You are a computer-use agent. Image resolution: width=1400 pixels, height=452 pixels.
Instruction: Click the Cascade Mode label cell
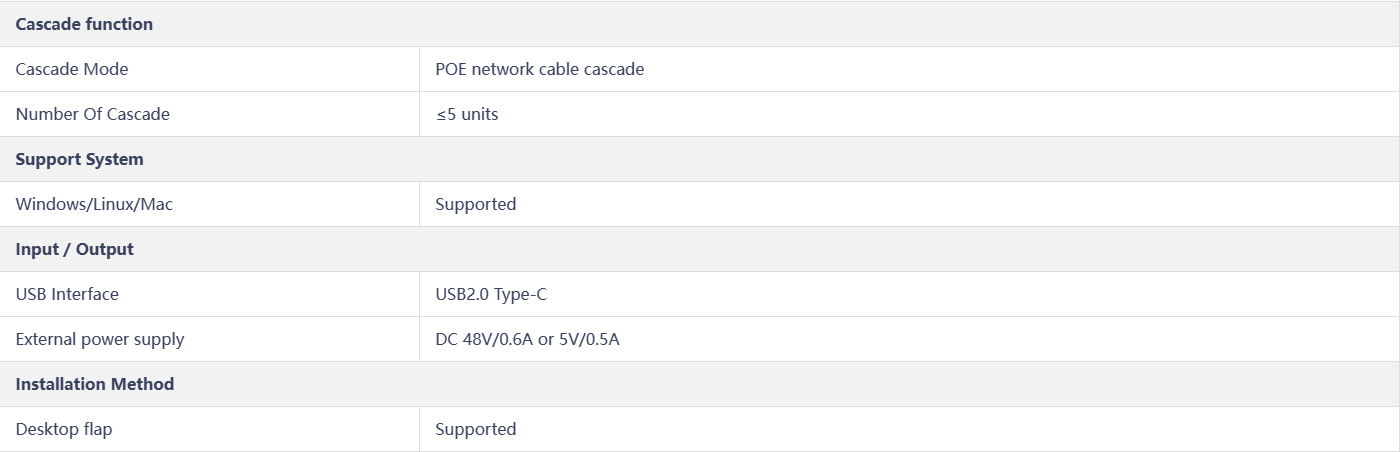(x=209, y=69)
